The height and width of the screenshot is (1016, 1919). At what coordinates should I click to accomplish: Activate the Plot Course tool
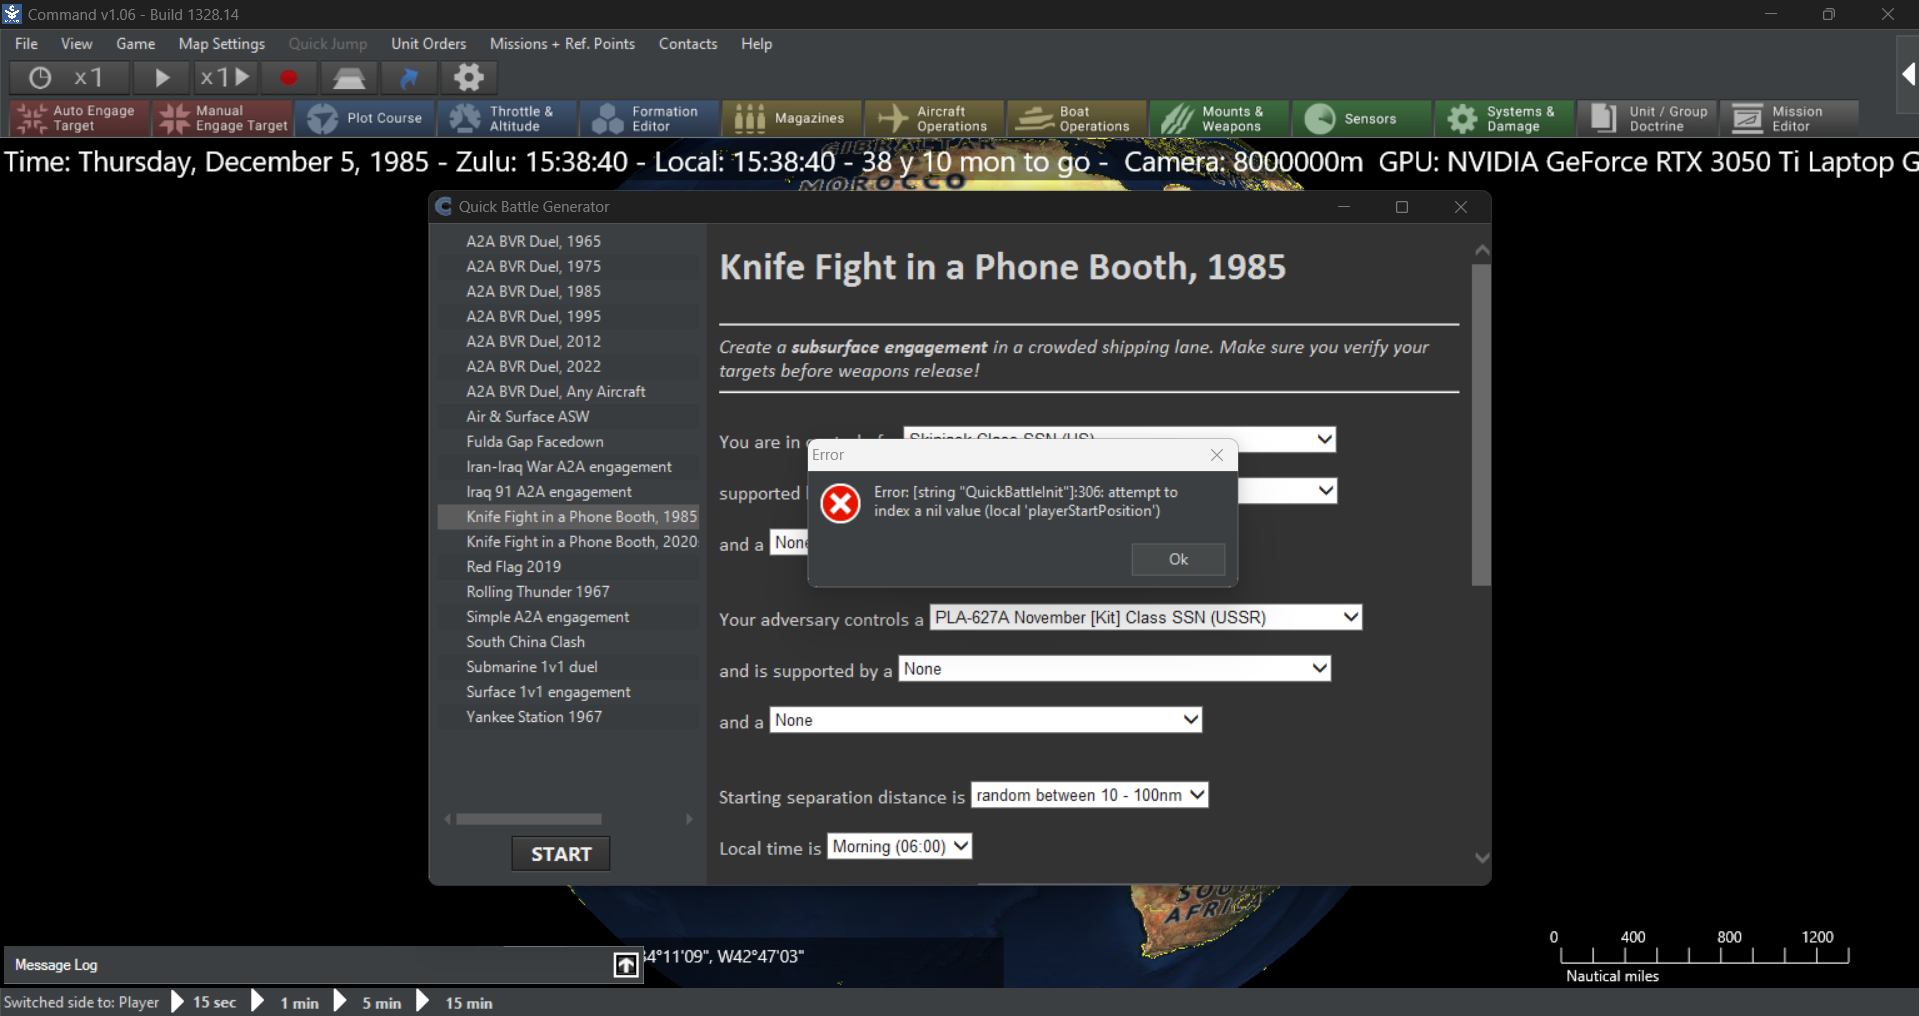pyautogui.click(x=365, y=118)
